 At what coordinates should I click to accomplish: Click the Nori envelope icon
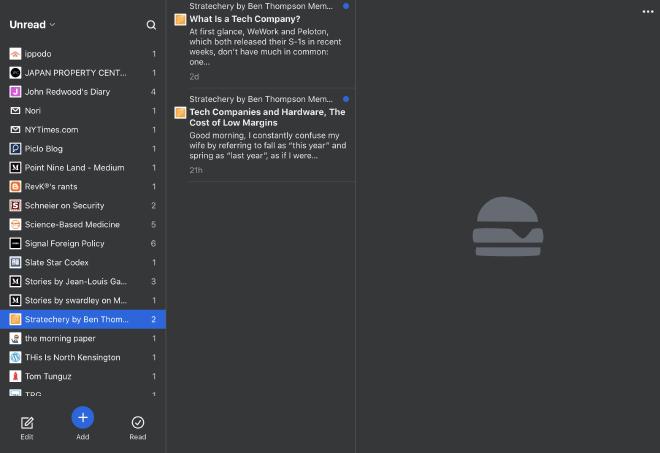pyautogui.click(x=15, y=111)
